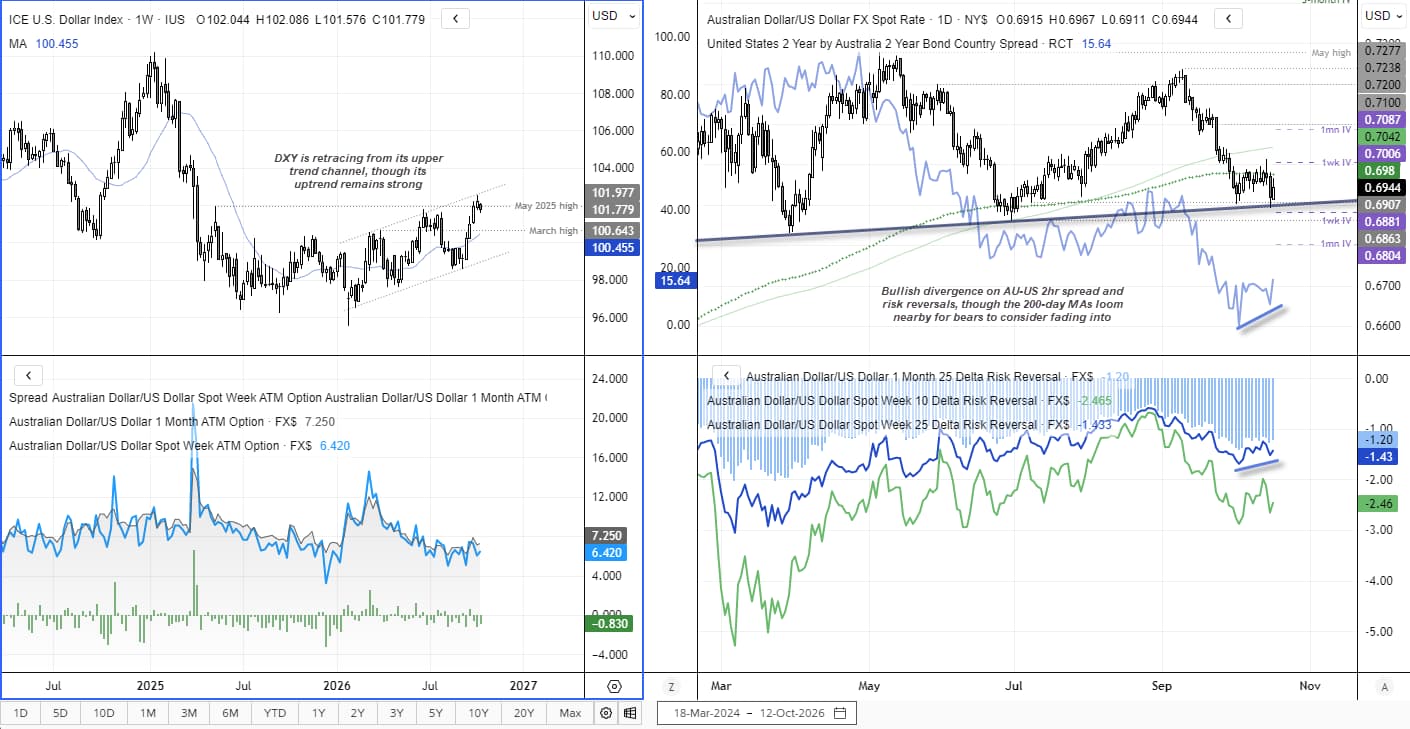Screen dimensions: 1410x729
Task: Open the USD currency dropdown on the AUD/USD chart
Action: [1383, 15]
